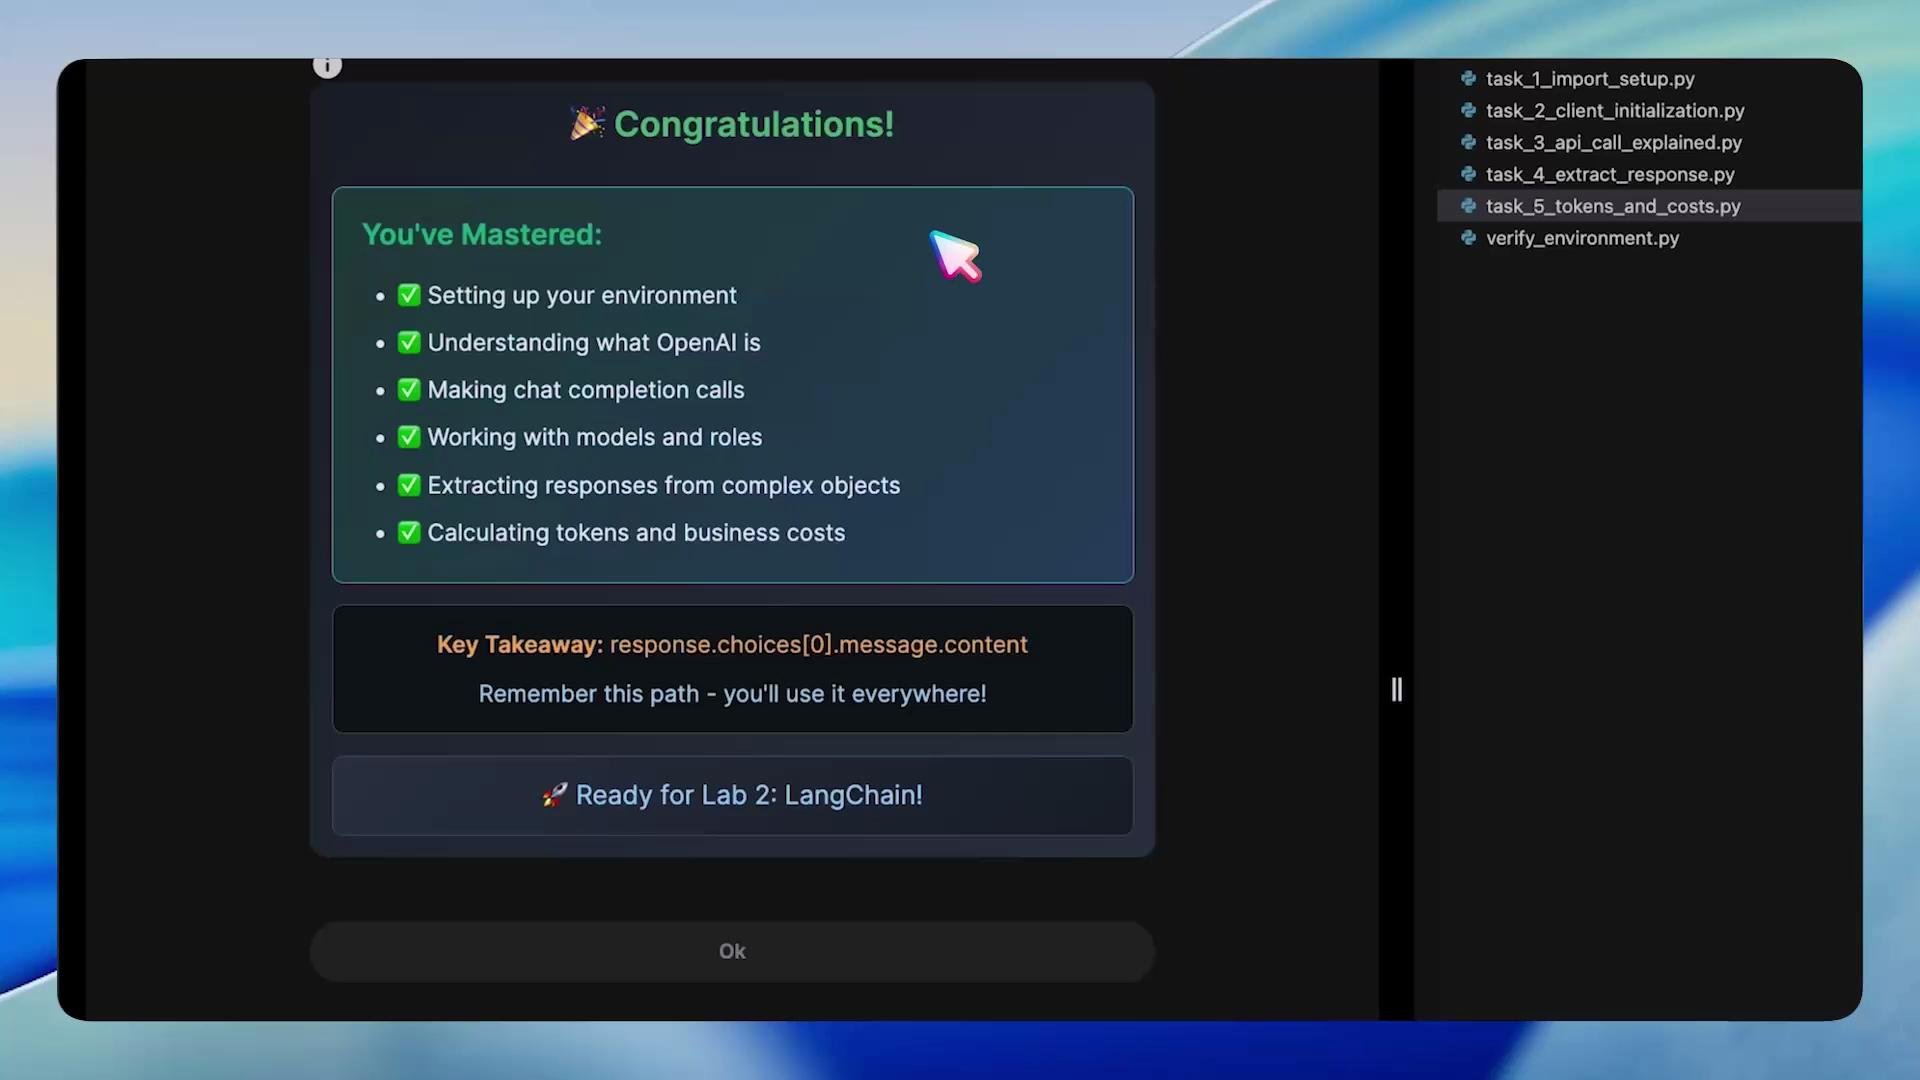The width and height of the screenshot is (1920, 1080).
Task: Click Python icon next to task_4_extract_response.py
Action: 1468,174
